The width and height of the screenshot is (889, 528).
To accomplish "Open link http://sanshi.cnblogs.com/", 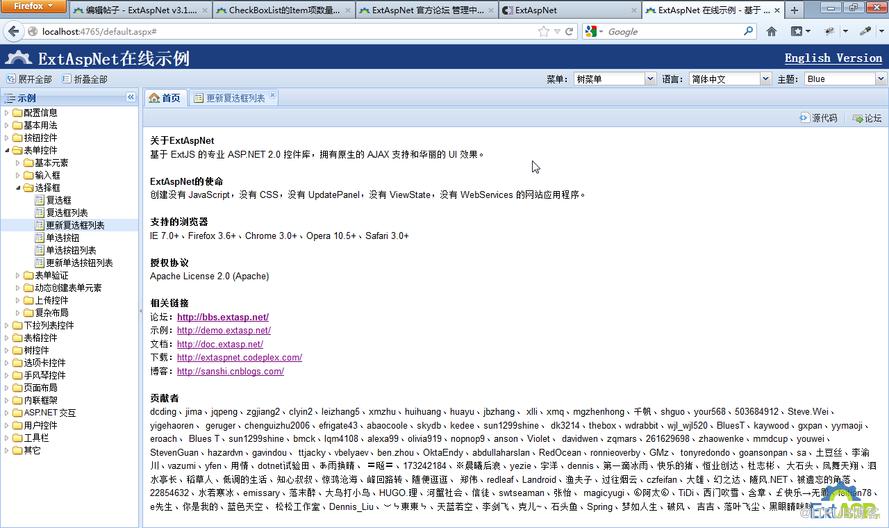I will tap(230, 371).
